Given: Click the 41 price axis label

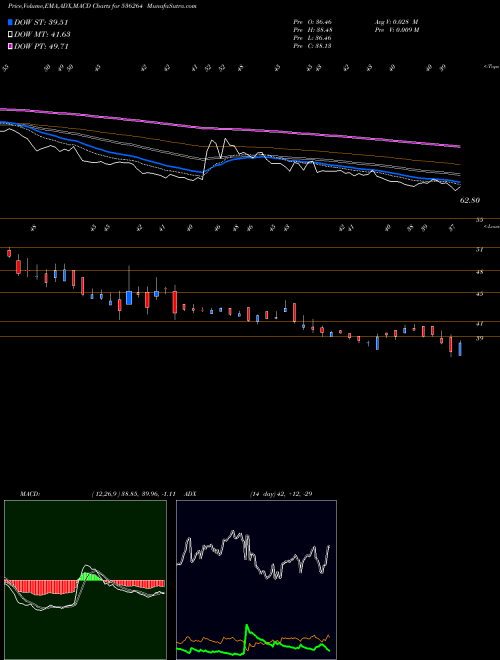Looking at the screenshot, I should [x=479, y=324].
